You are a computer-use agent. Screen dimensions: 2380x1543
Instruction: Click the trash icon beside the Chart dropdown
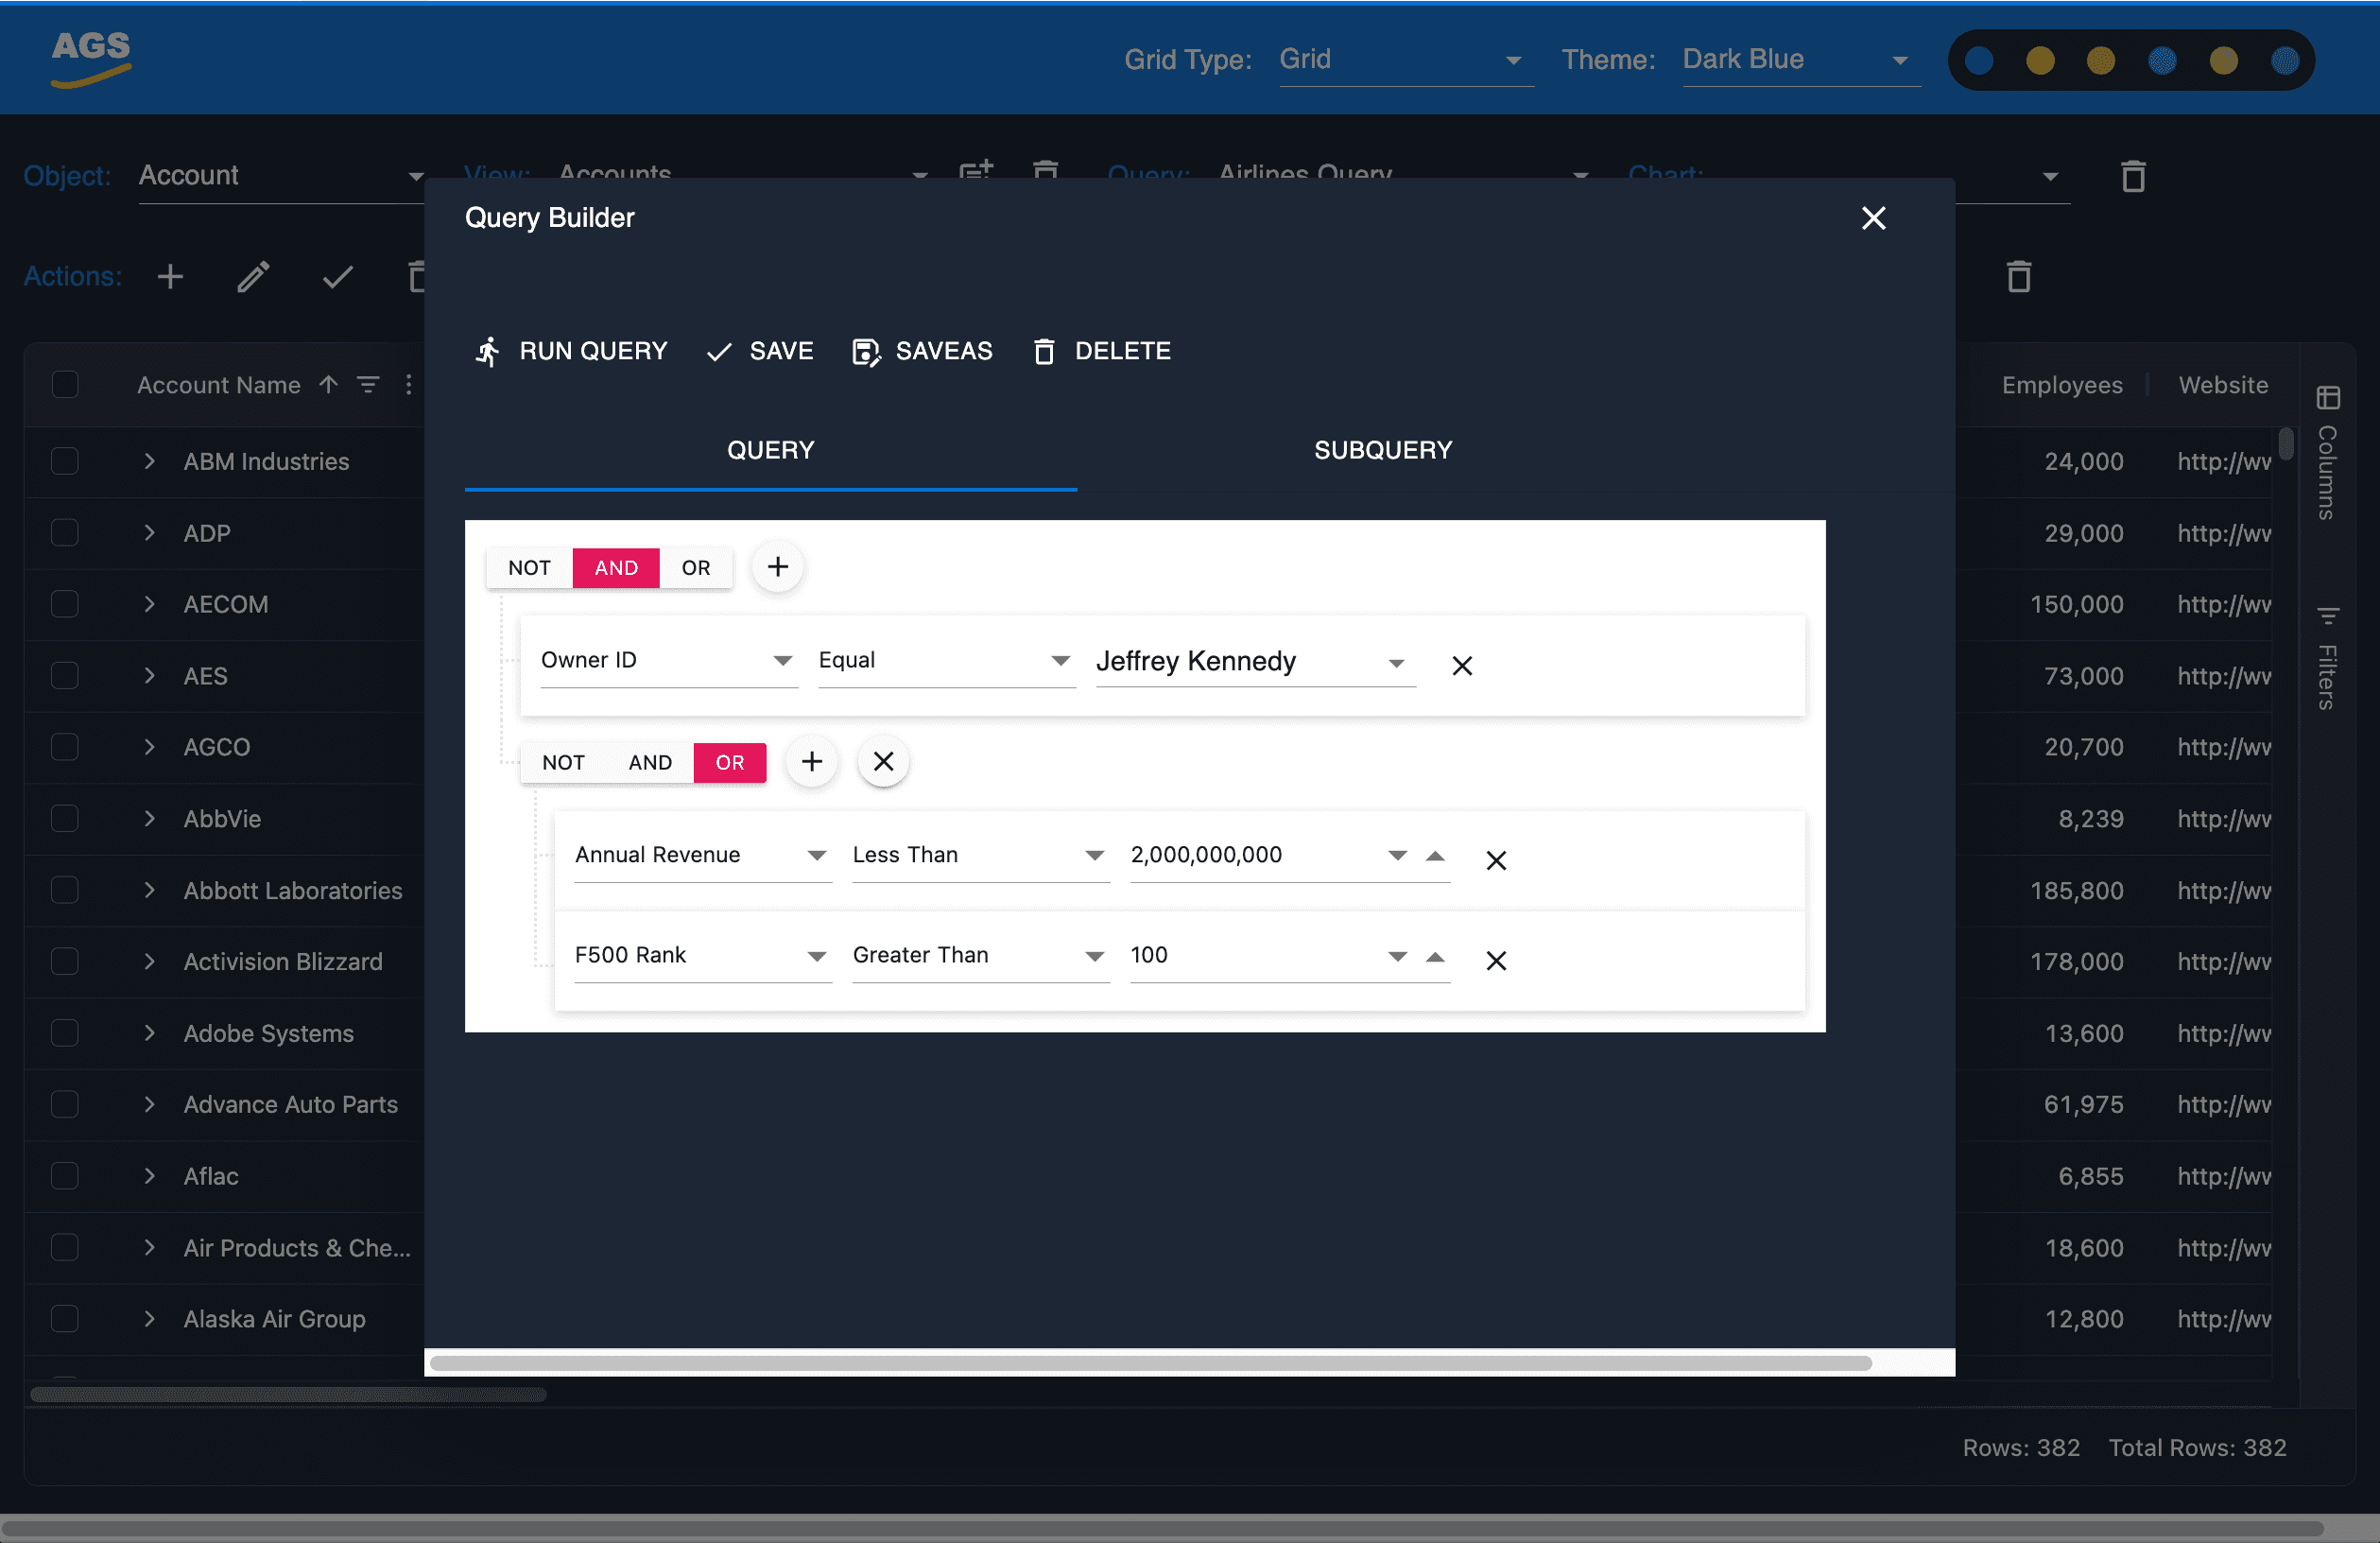pyautogui.click(x=2133, y=176)
